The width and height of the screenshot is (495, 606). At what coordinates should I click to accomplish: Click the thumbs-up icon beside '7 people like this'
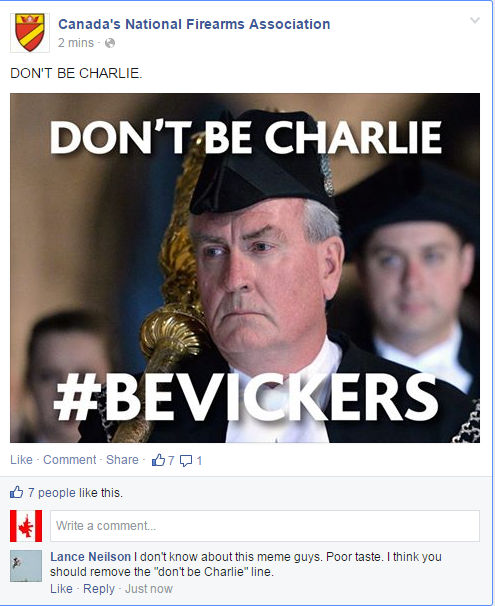(16, 492)
